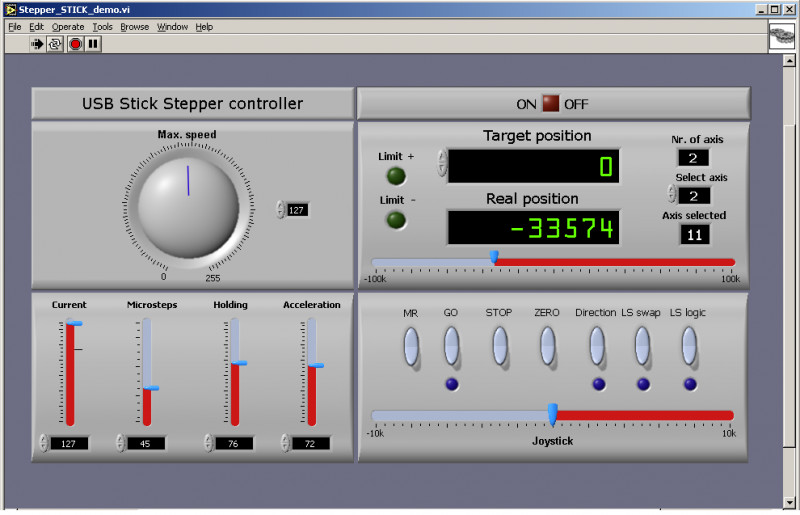Open the Operate menu

68,27
